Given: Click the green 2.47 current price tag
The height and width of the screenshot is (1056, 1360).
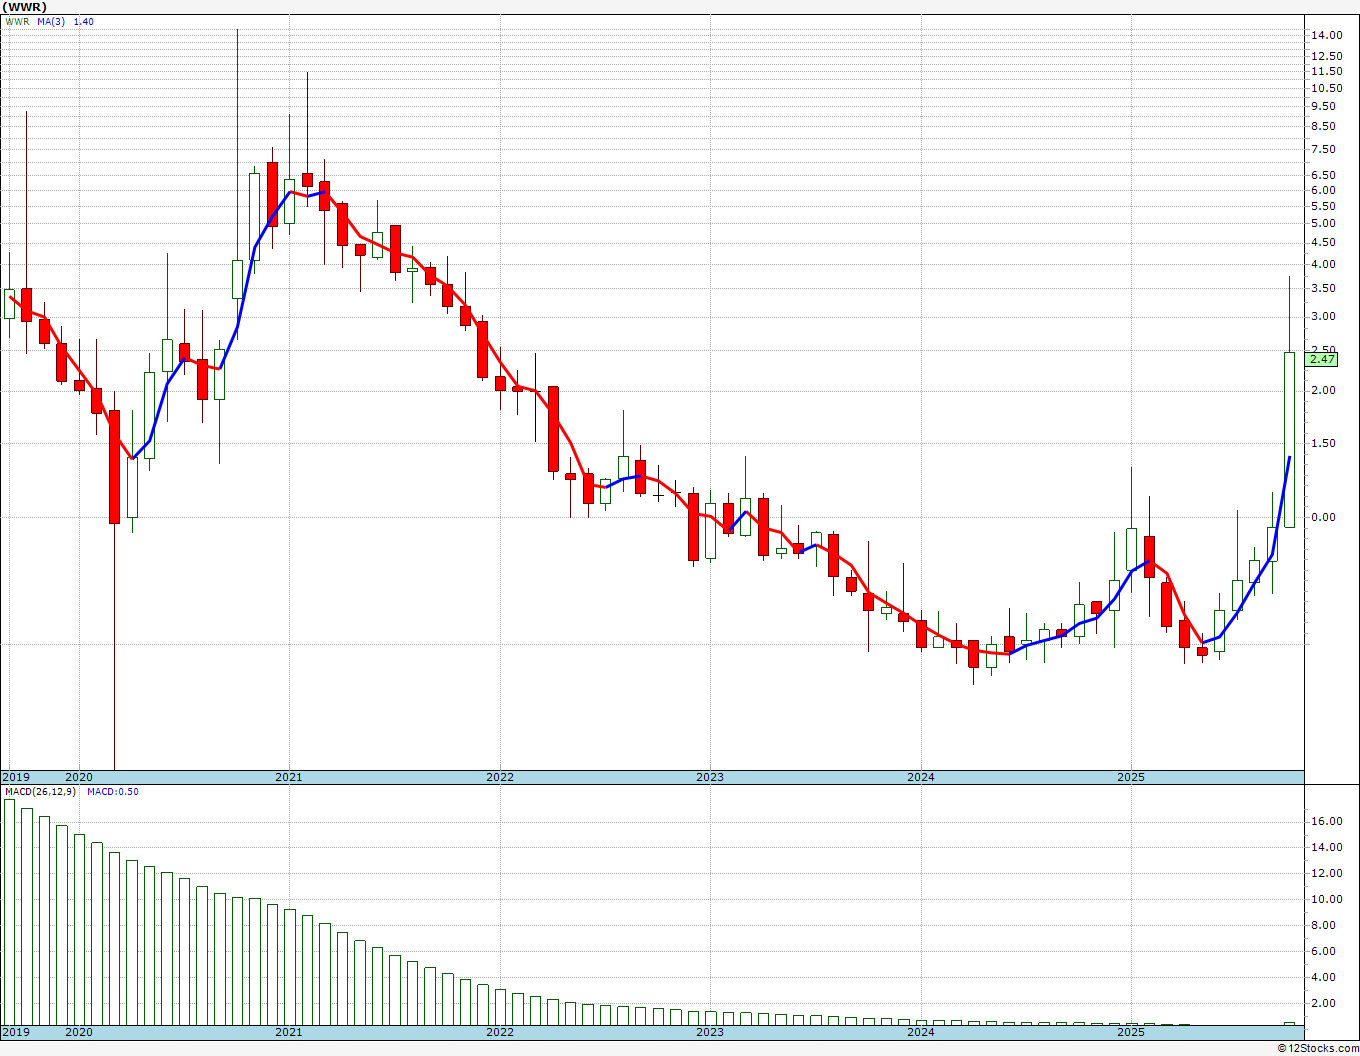Looking at the screenshot, I should pos(1322,359).
